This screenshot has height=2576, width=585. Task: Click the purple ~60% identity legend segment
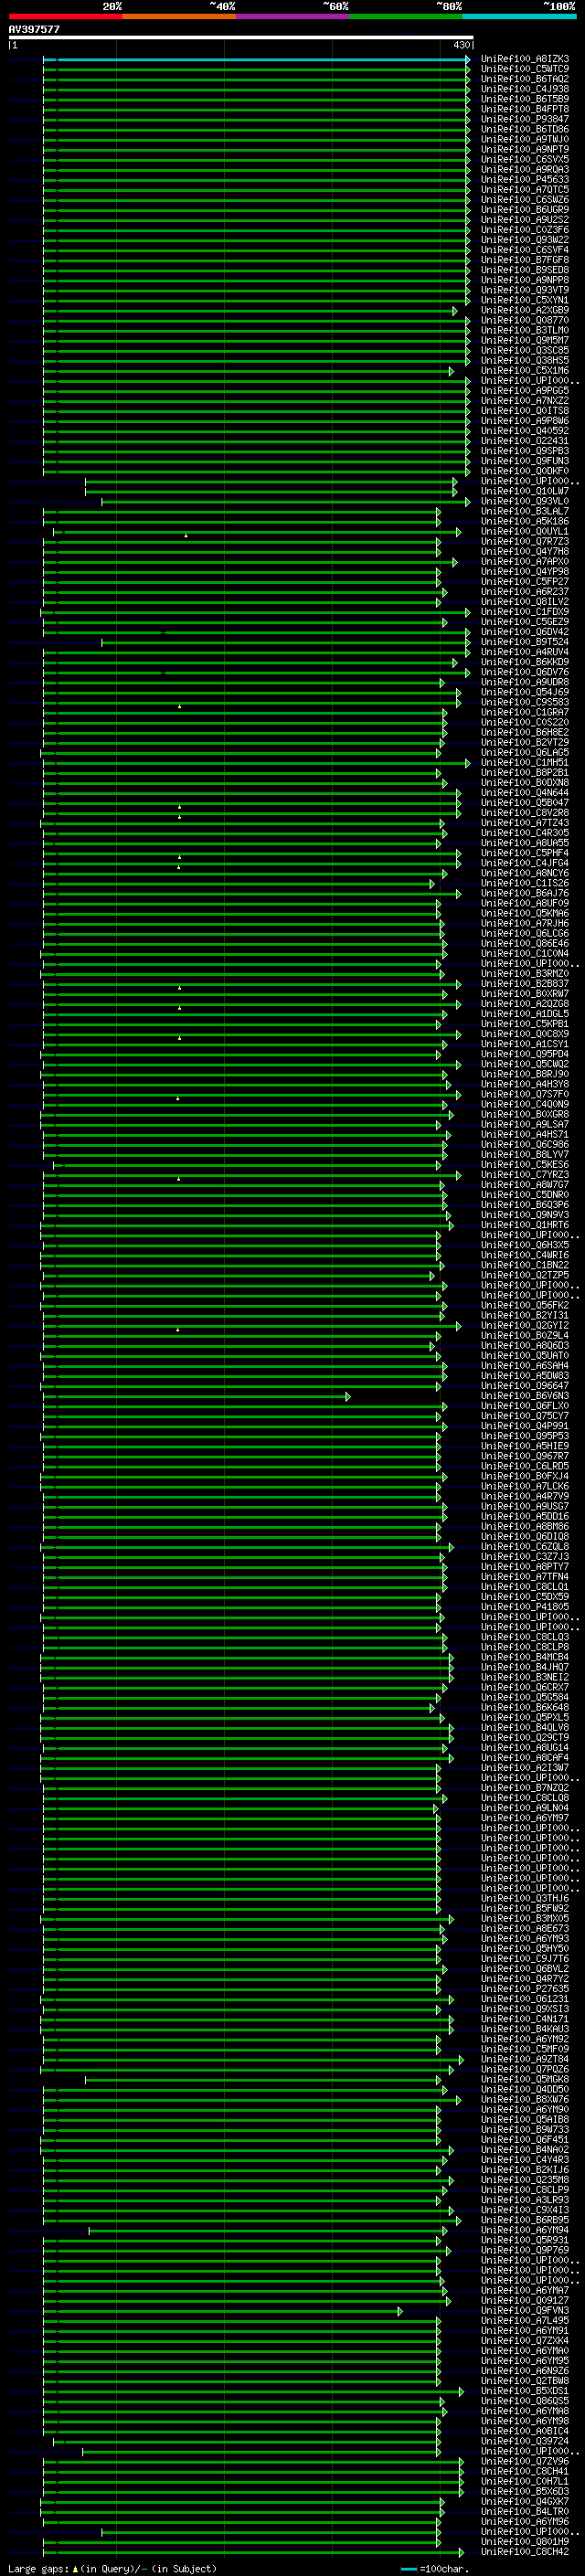pos(292,16)
